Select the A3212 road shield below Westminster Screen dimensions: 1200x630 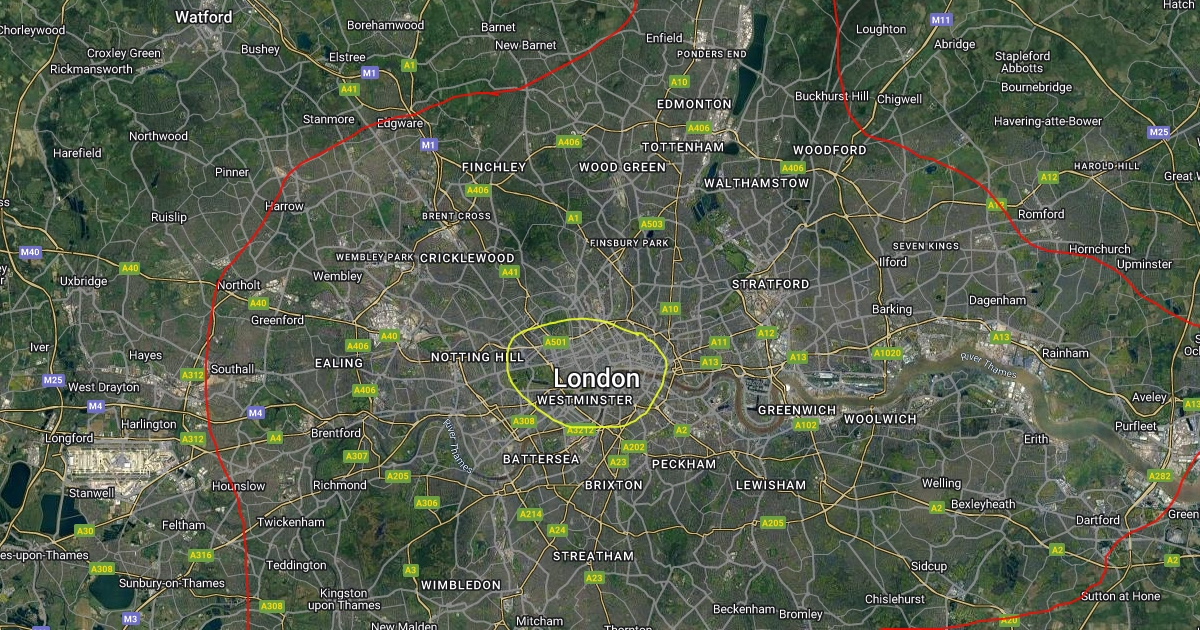coord(581,430)
